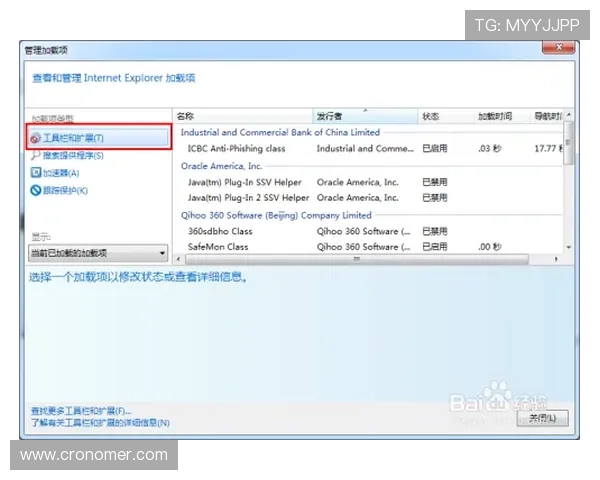Click the list's vertical scrollbar up arrow
This screenshot has width=600, height=480.
(x=569, y=114)
